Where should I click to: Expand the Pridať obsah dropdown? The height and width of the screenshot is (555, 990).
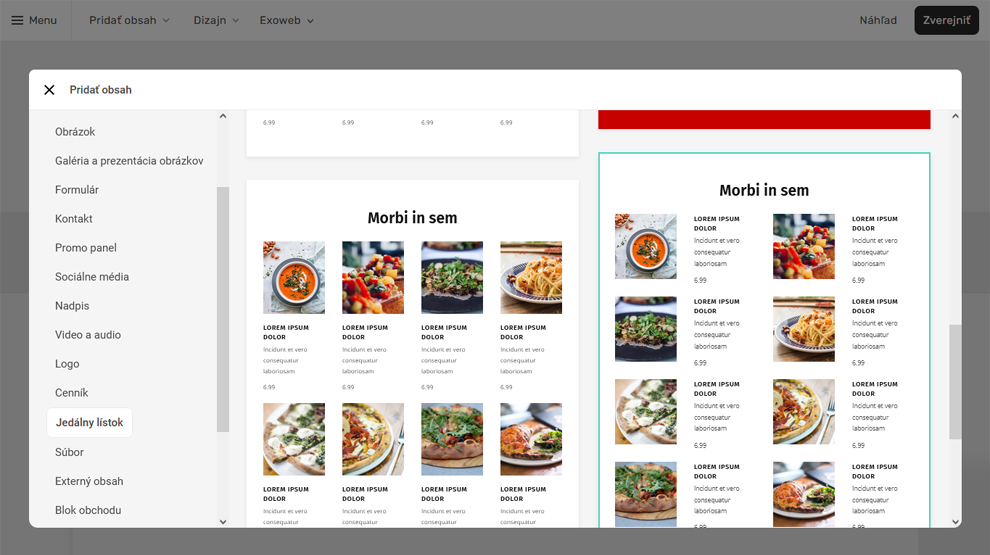click(129, 20)
